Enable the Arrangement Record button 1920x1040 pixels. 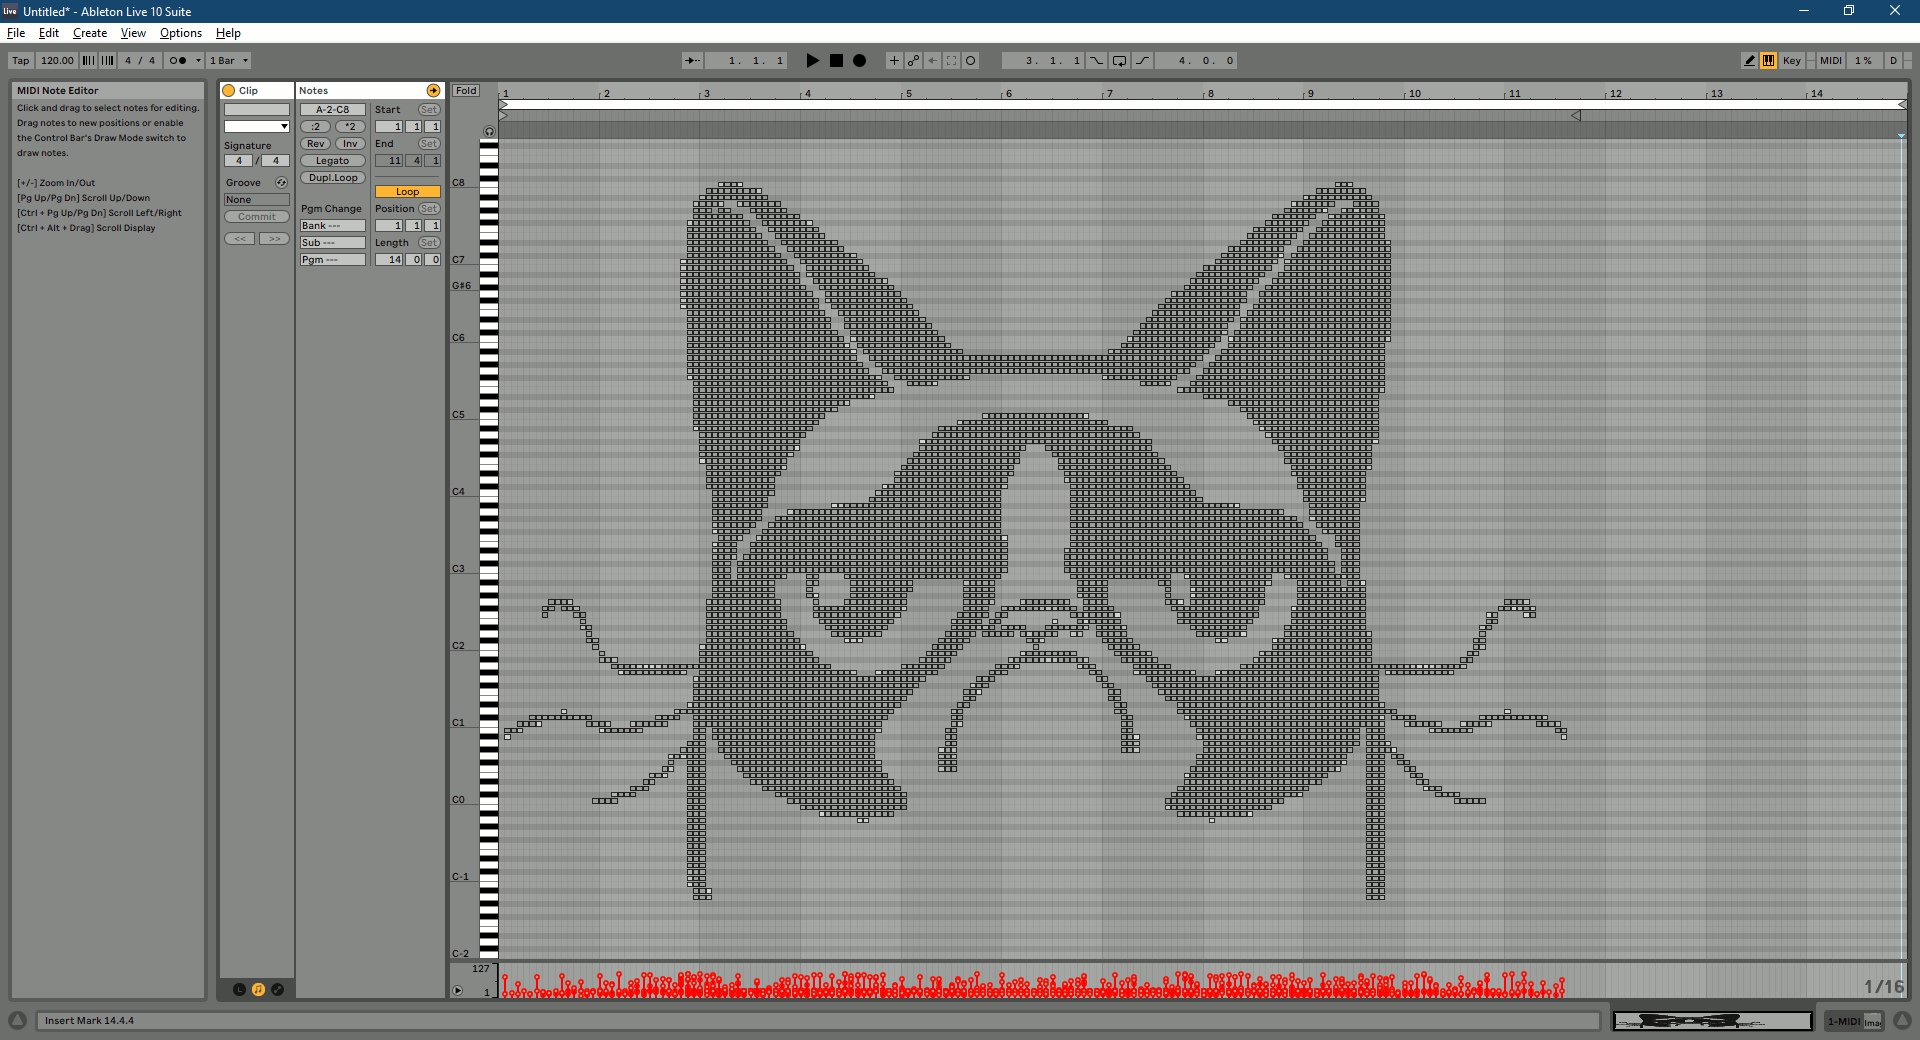859,61
